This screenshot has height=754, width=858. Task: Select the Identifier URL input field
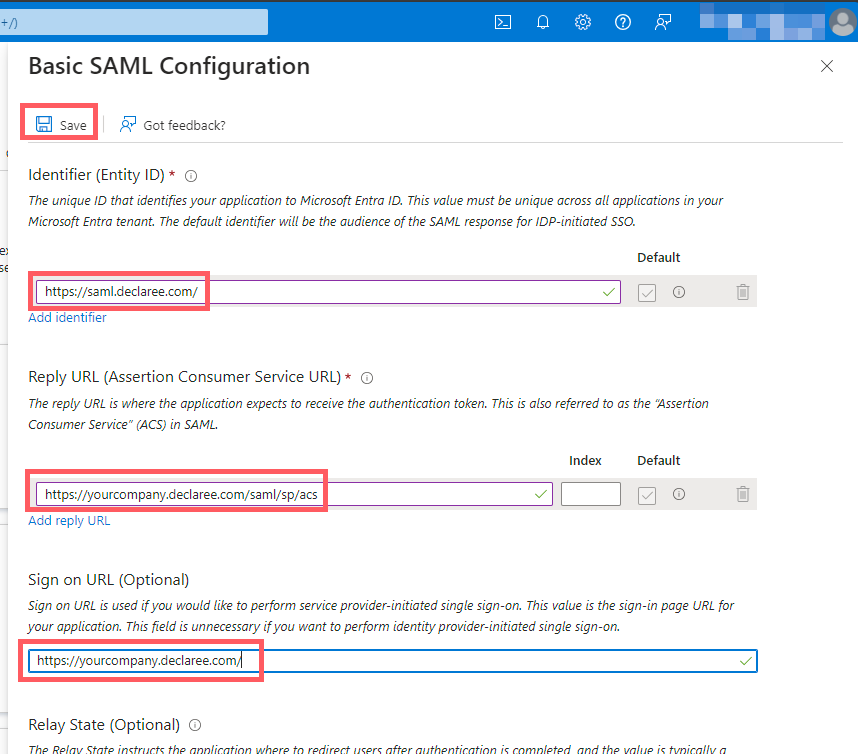pos(300,291)
